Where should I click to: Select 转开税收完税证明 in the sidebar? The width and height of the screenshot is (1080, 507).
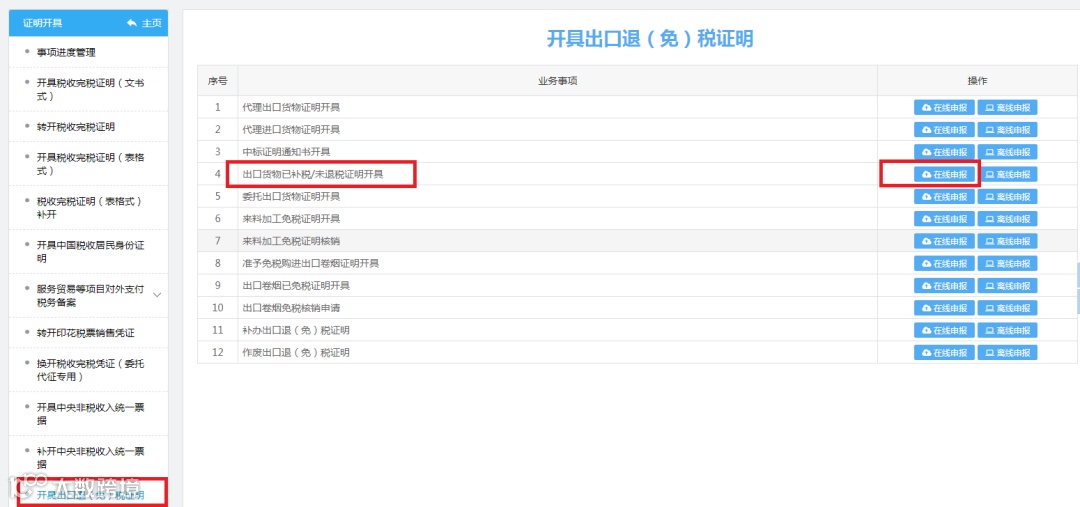(76, 127)
